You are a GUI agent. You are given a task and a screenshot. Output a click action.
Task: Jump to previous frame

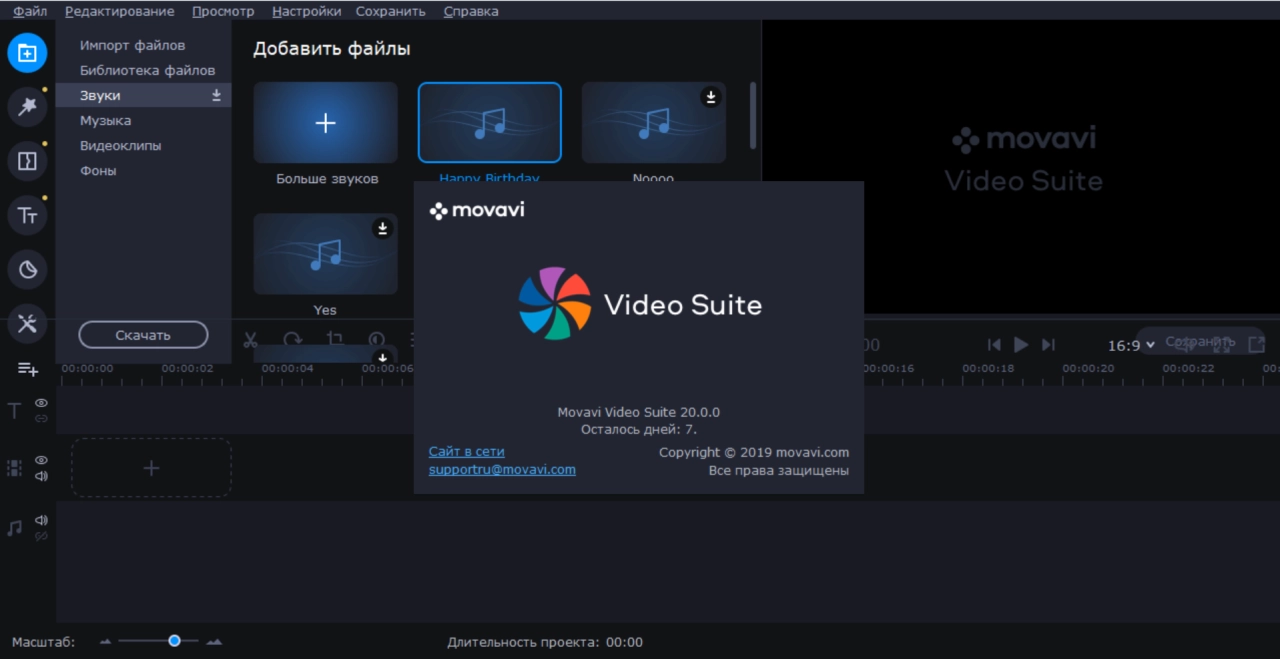994,345
